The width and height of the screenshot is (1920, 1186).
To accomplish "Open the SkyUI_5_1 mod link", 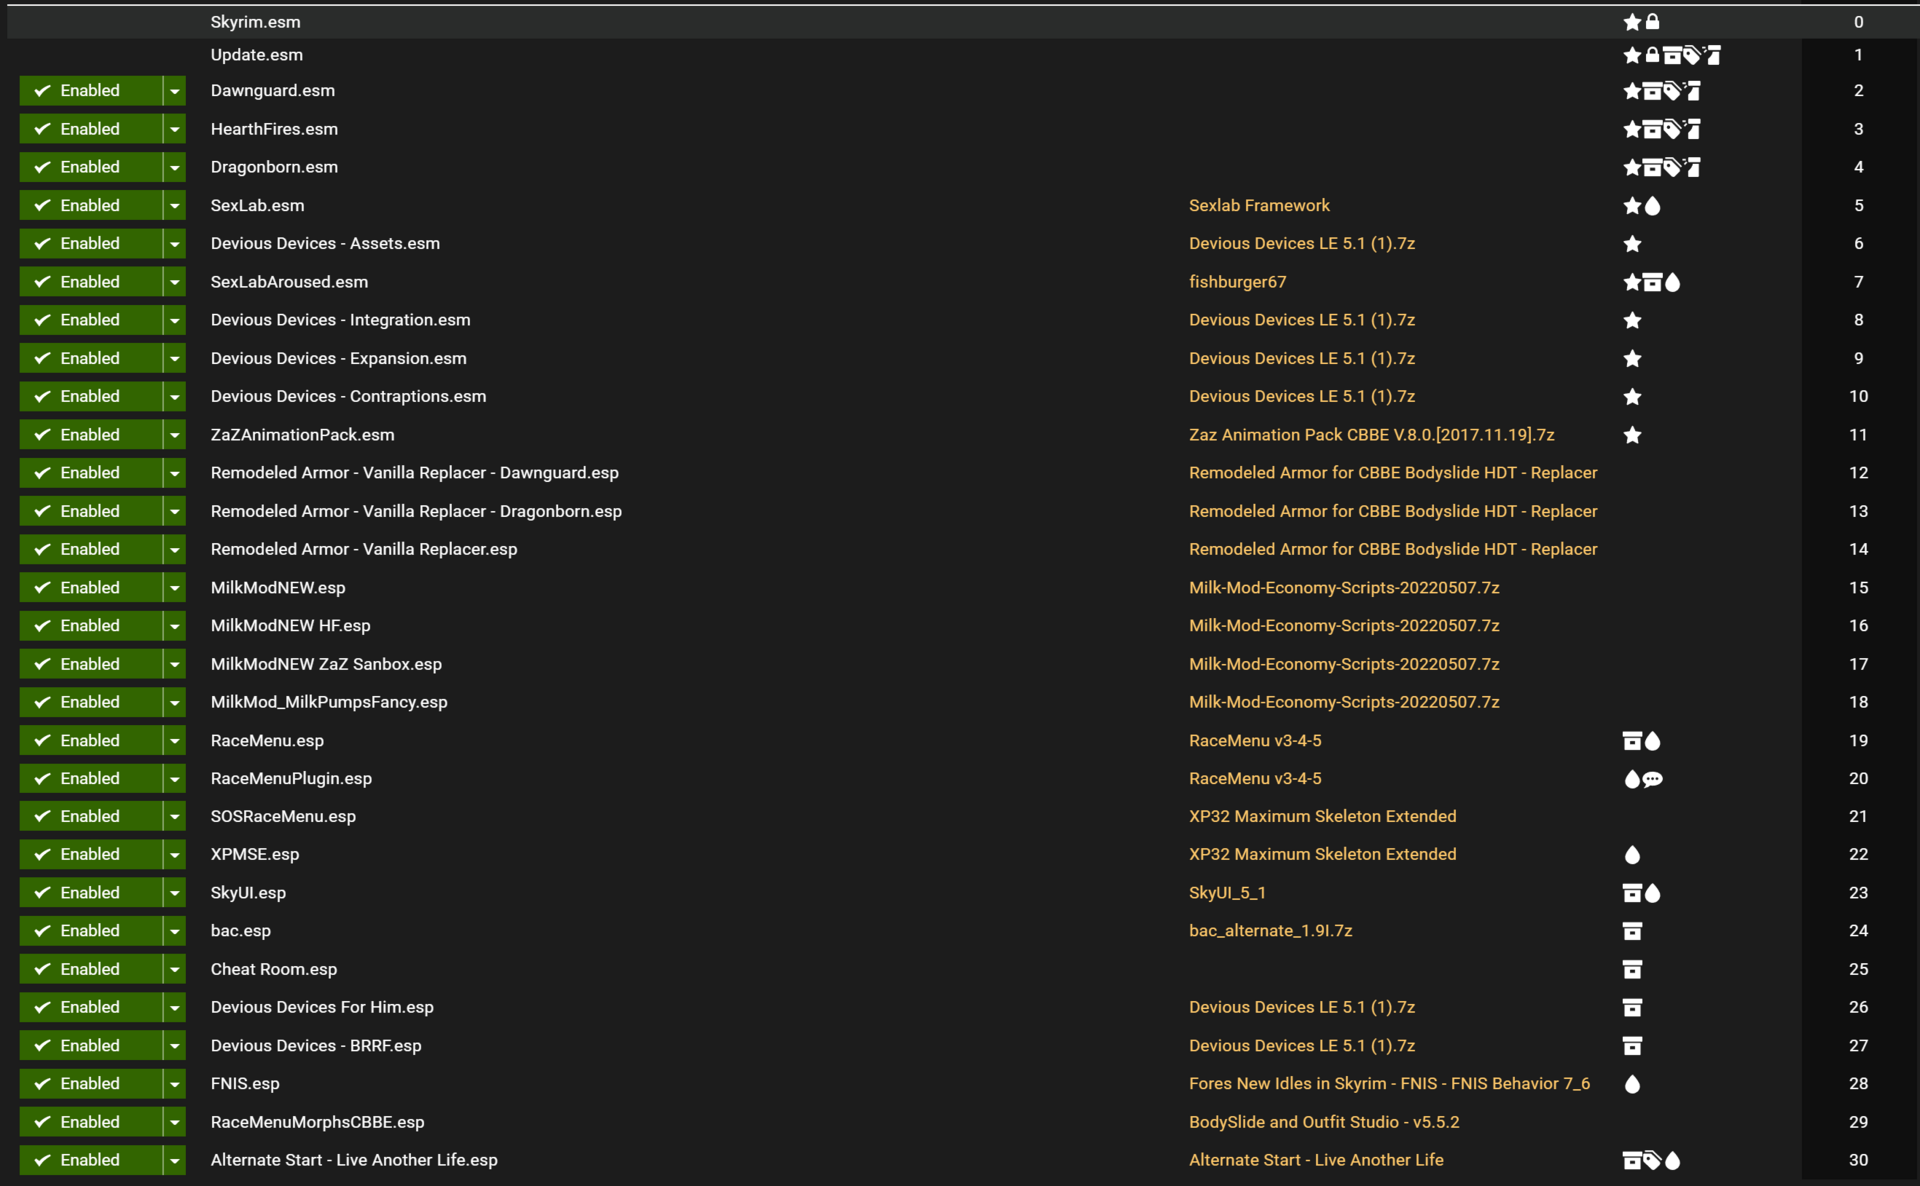I will [x=1227, y=893].
